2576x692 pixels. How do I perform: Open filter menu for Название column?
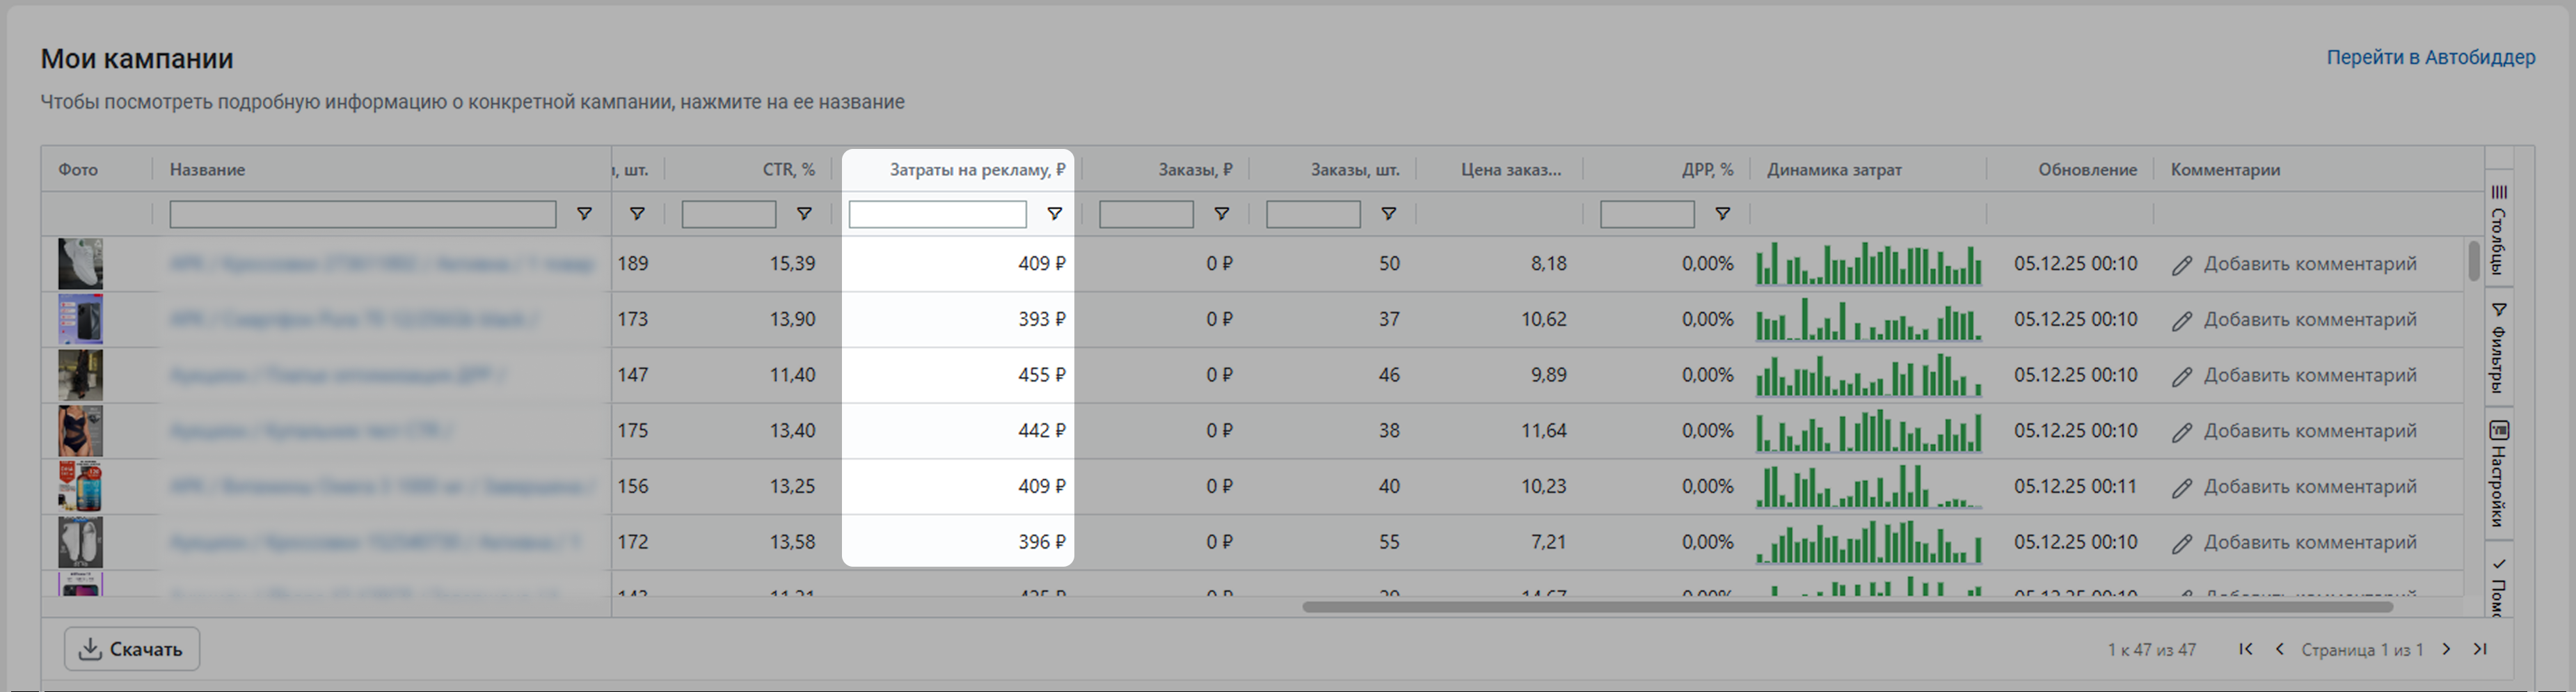584,214
